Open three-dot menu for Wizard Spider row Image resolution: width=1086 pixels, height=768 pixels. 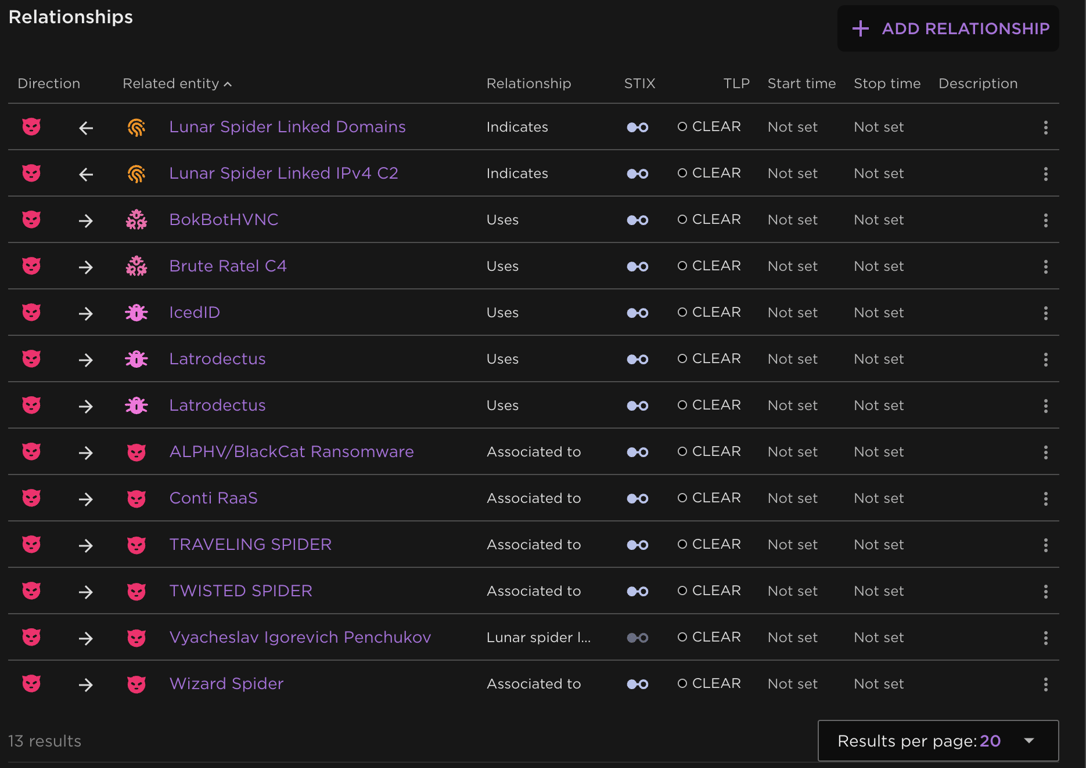(x=1045, y=685)
